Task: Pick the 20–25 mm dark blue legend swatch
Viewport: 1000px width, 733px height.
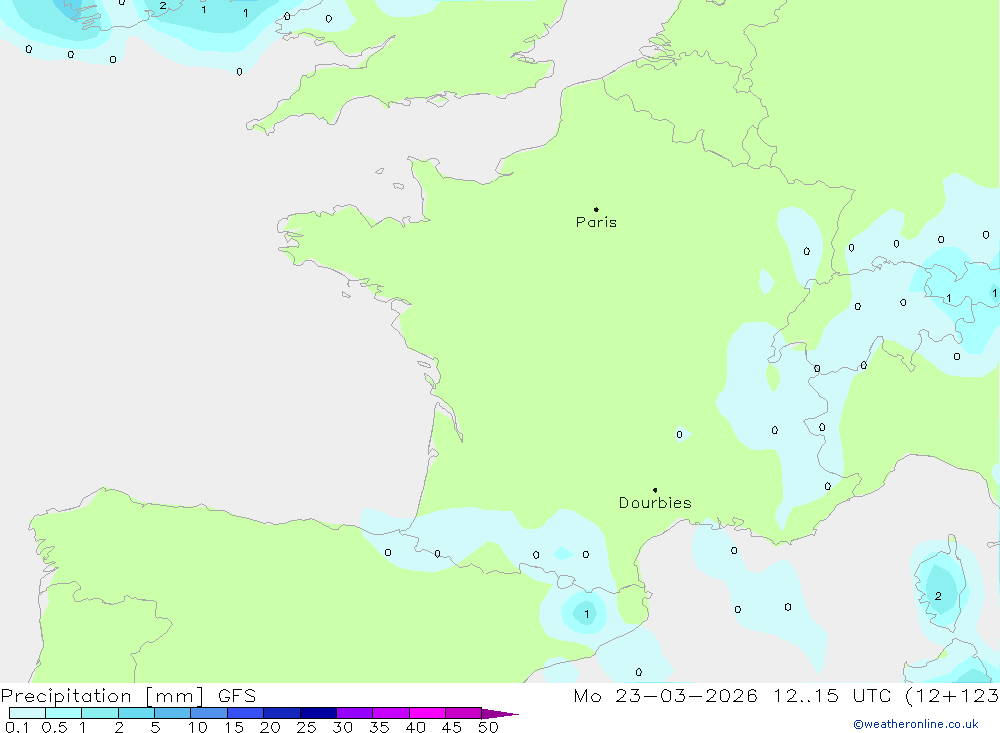Action: point(282,713)
